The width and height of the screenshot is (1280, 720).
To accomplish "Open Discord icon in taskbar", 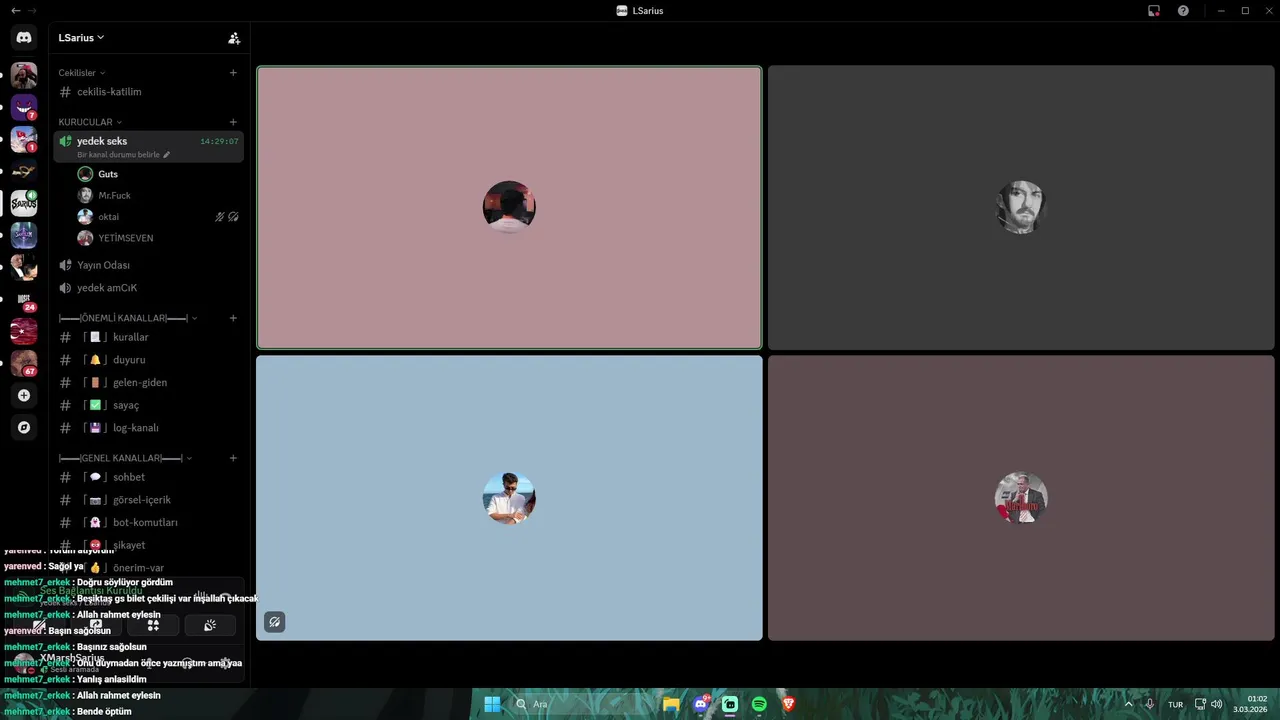I will click(x=701, y=704).
